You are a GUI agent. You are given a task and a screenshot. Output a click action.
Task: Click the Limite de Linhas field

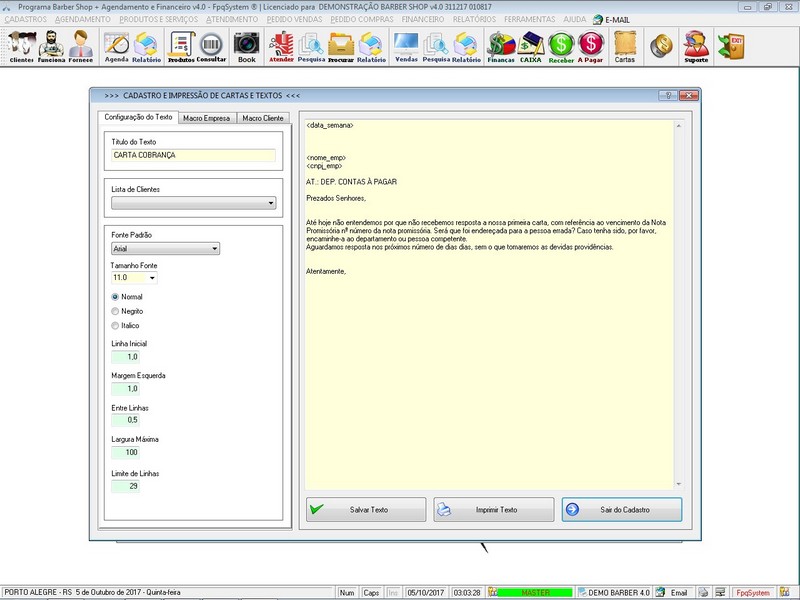coord(126,486)
